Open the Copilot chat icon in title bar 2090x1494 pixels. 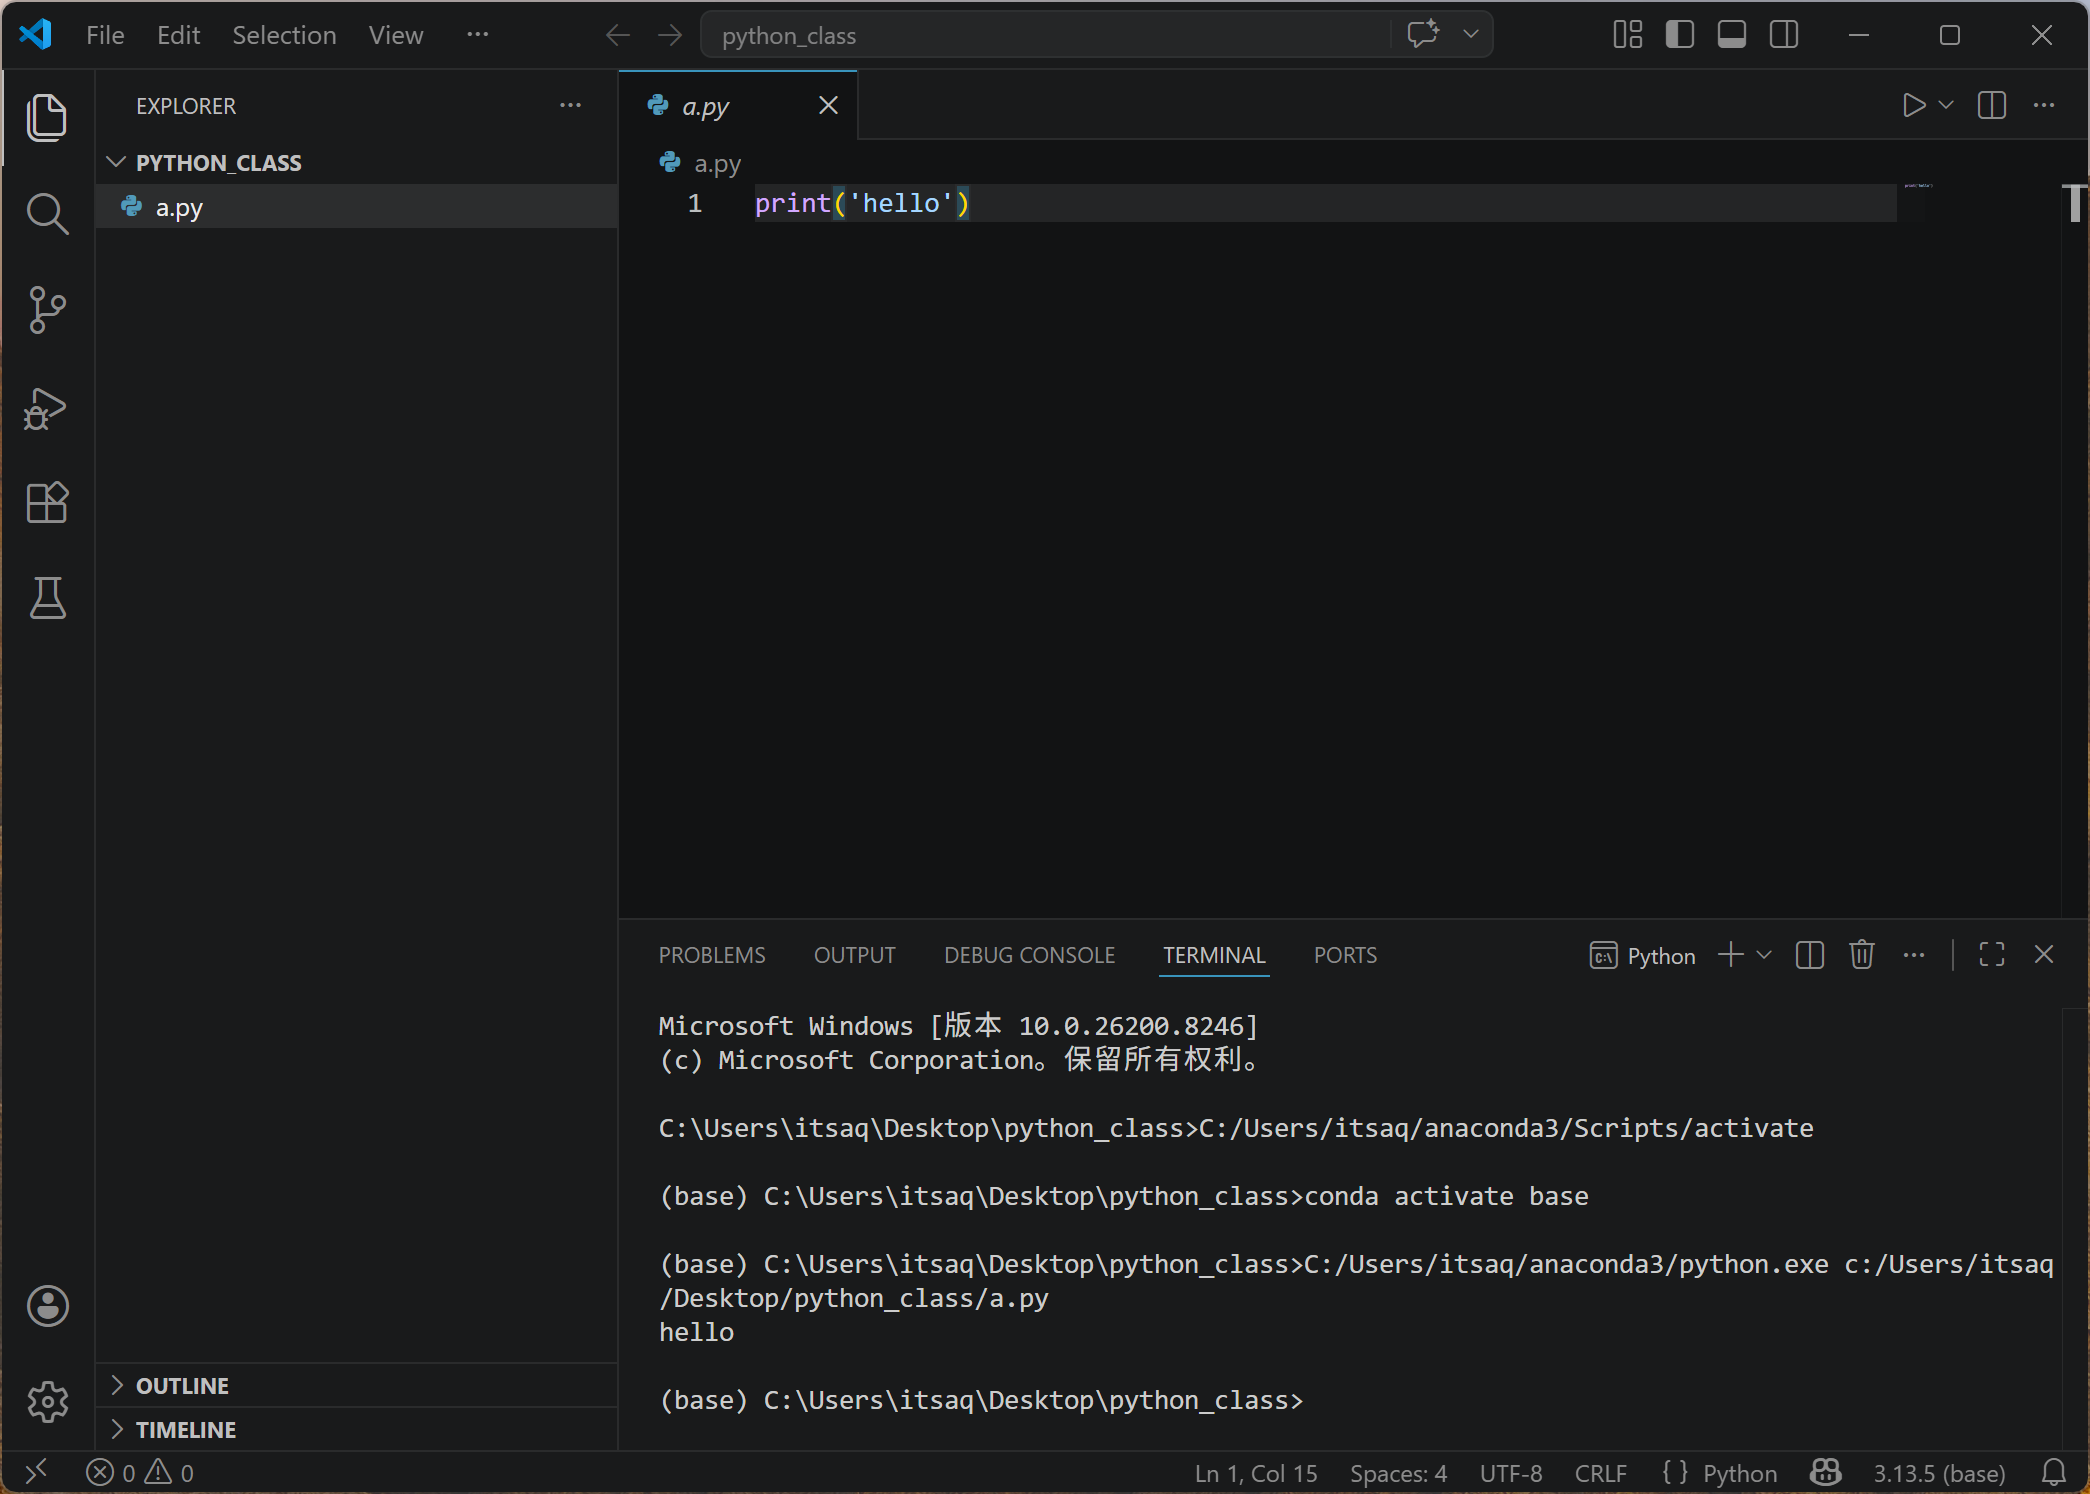pyautogui.click(x=1423, y=35)
